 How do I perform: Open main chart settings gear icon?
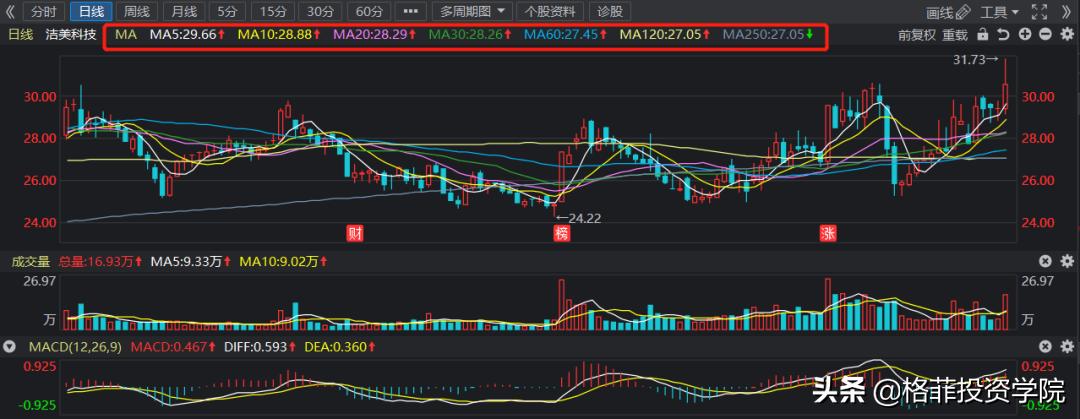1066,34
